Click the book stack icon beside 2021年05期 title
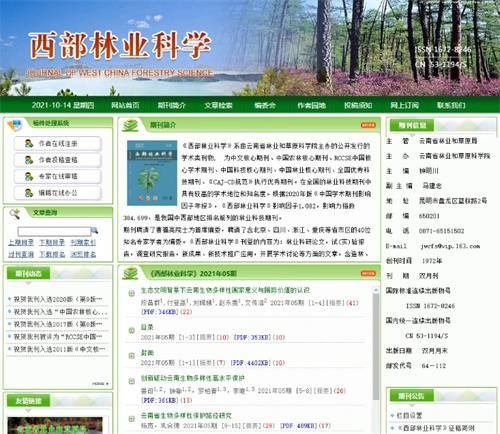Viewport: 500px width, 434px height. 130,273
